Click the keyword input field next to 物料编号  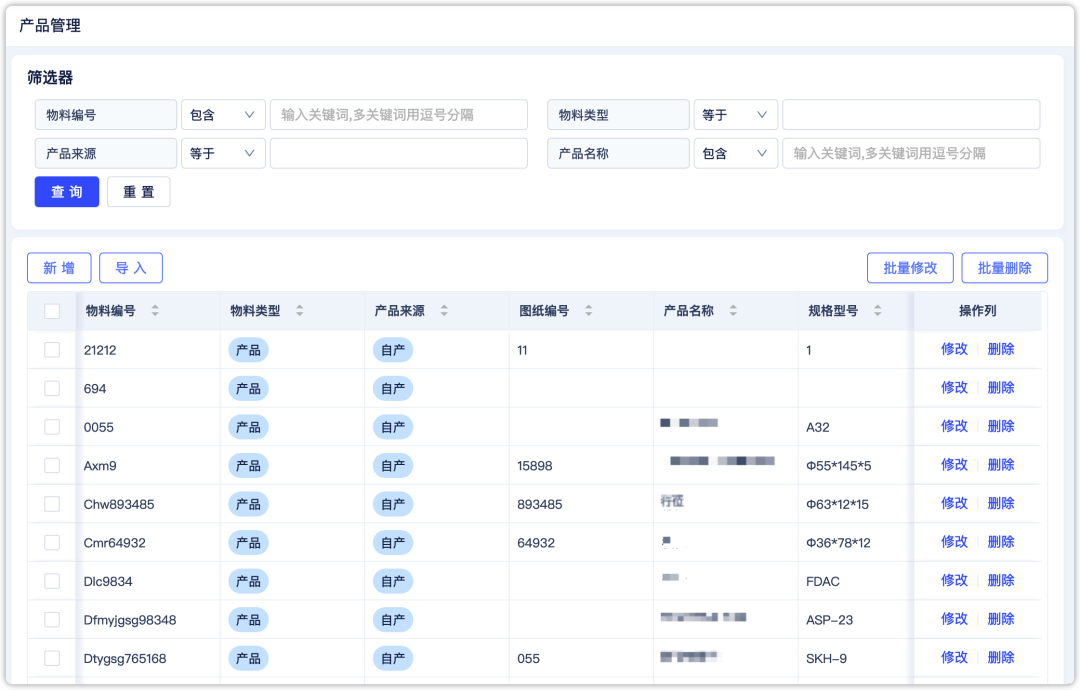[x=398, y=114]
